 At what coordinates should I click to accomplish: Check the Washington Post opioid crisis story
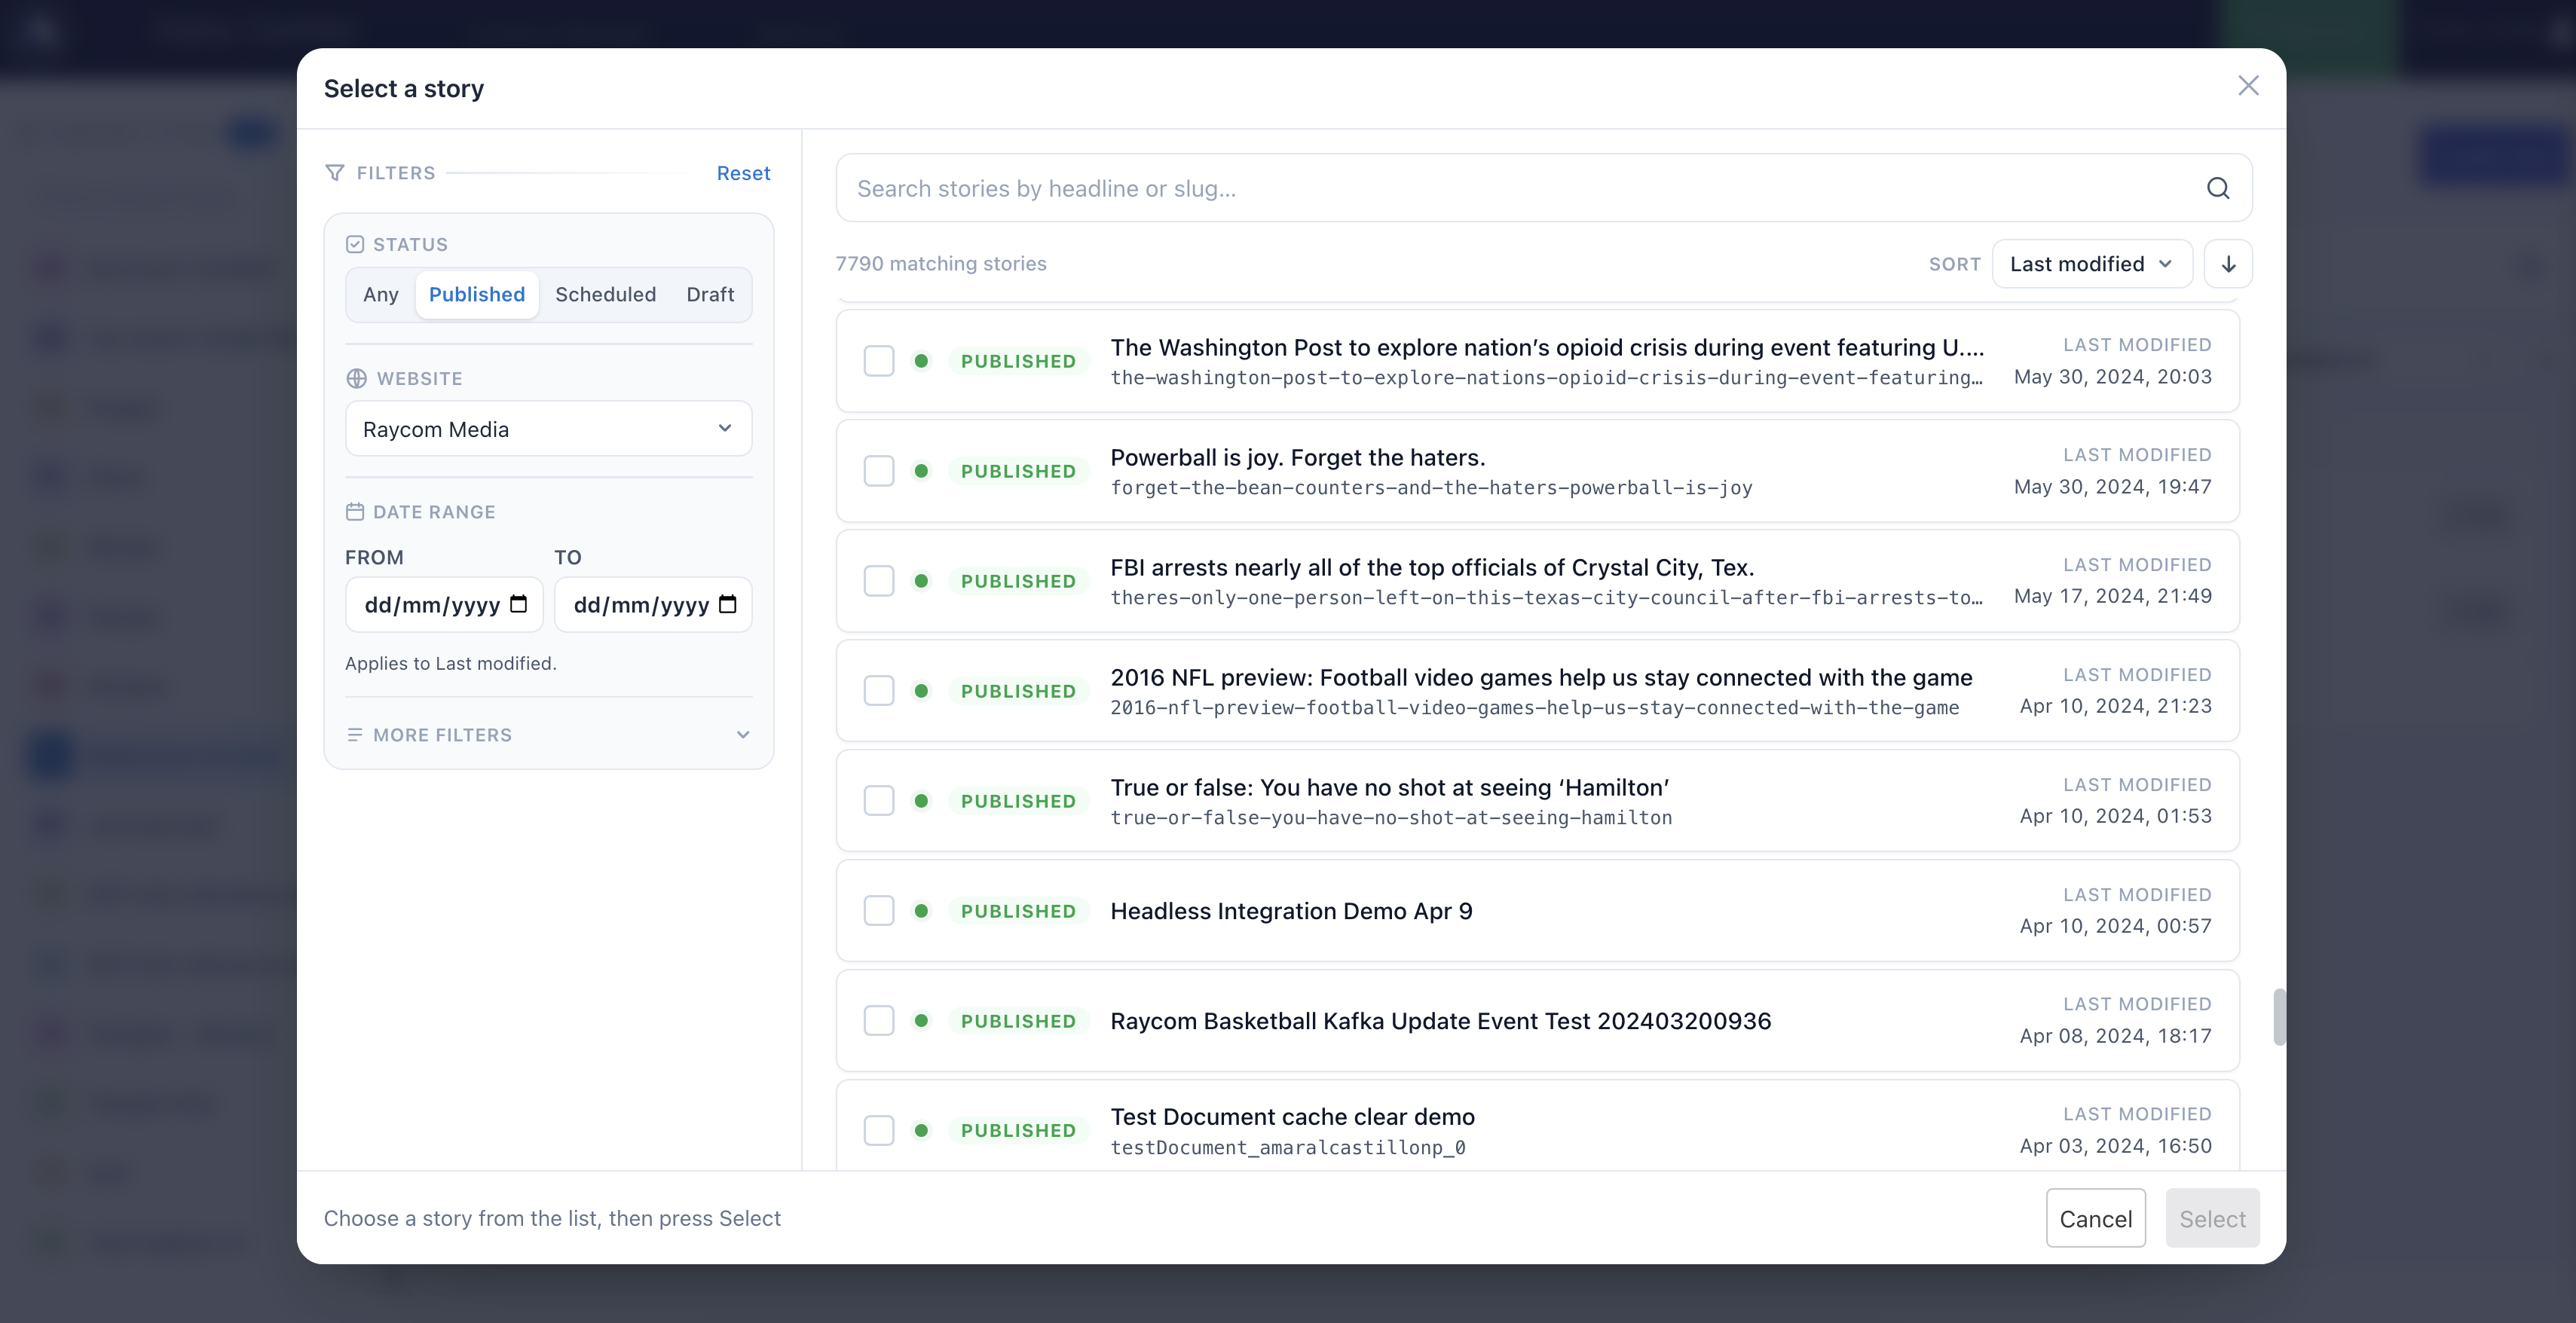click(879, 361)
